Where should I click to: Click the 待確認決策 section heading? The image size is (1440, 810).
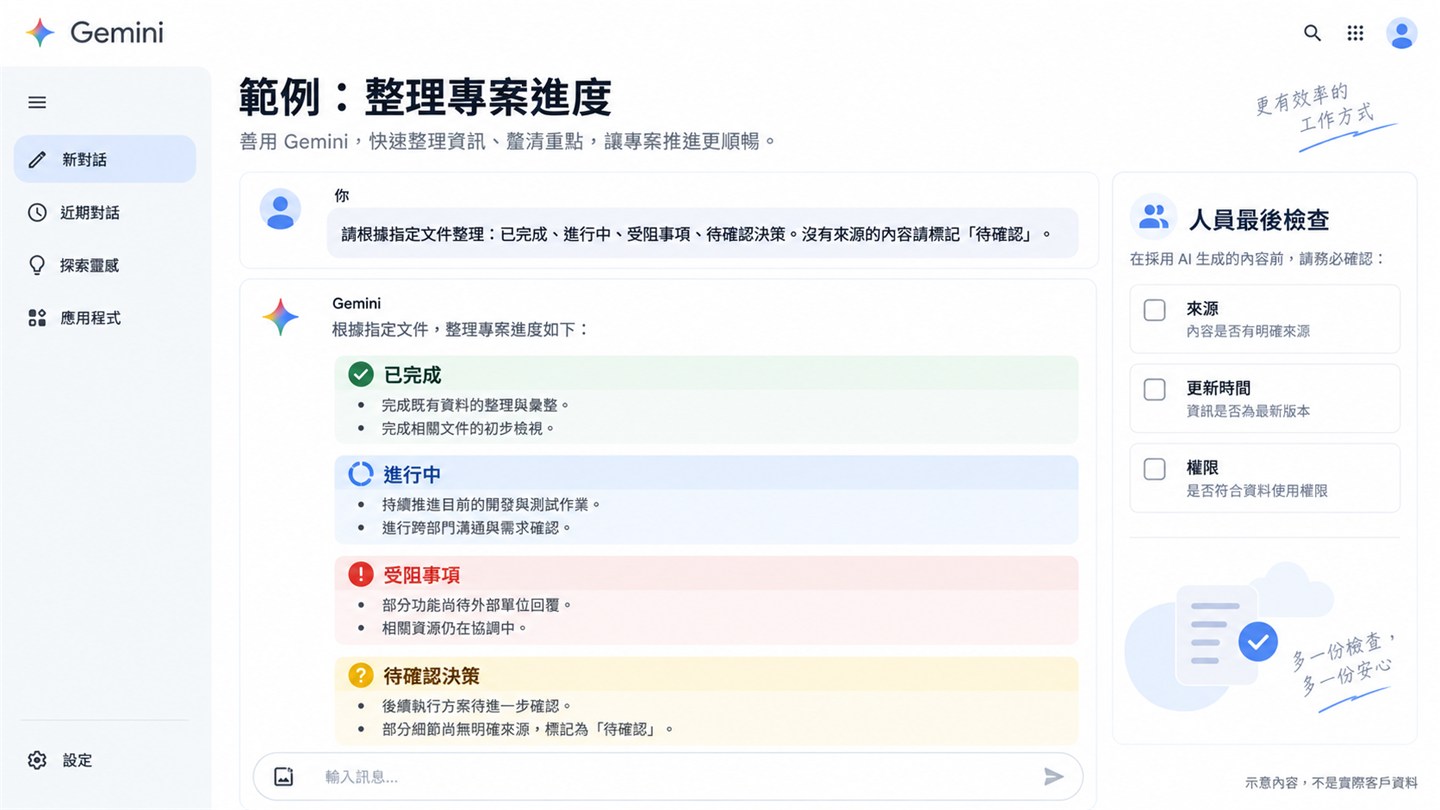click(x=431, y=676)
